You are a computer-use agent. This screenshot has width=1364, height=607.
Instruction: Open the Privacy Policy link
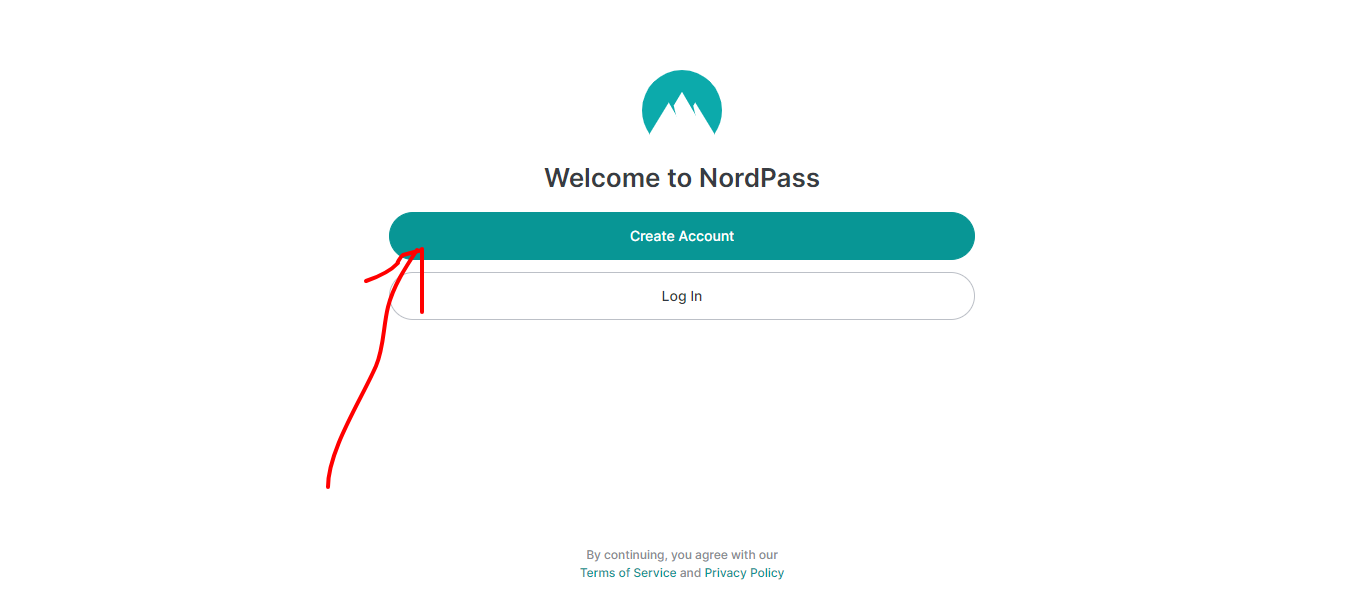coord(744,573)
